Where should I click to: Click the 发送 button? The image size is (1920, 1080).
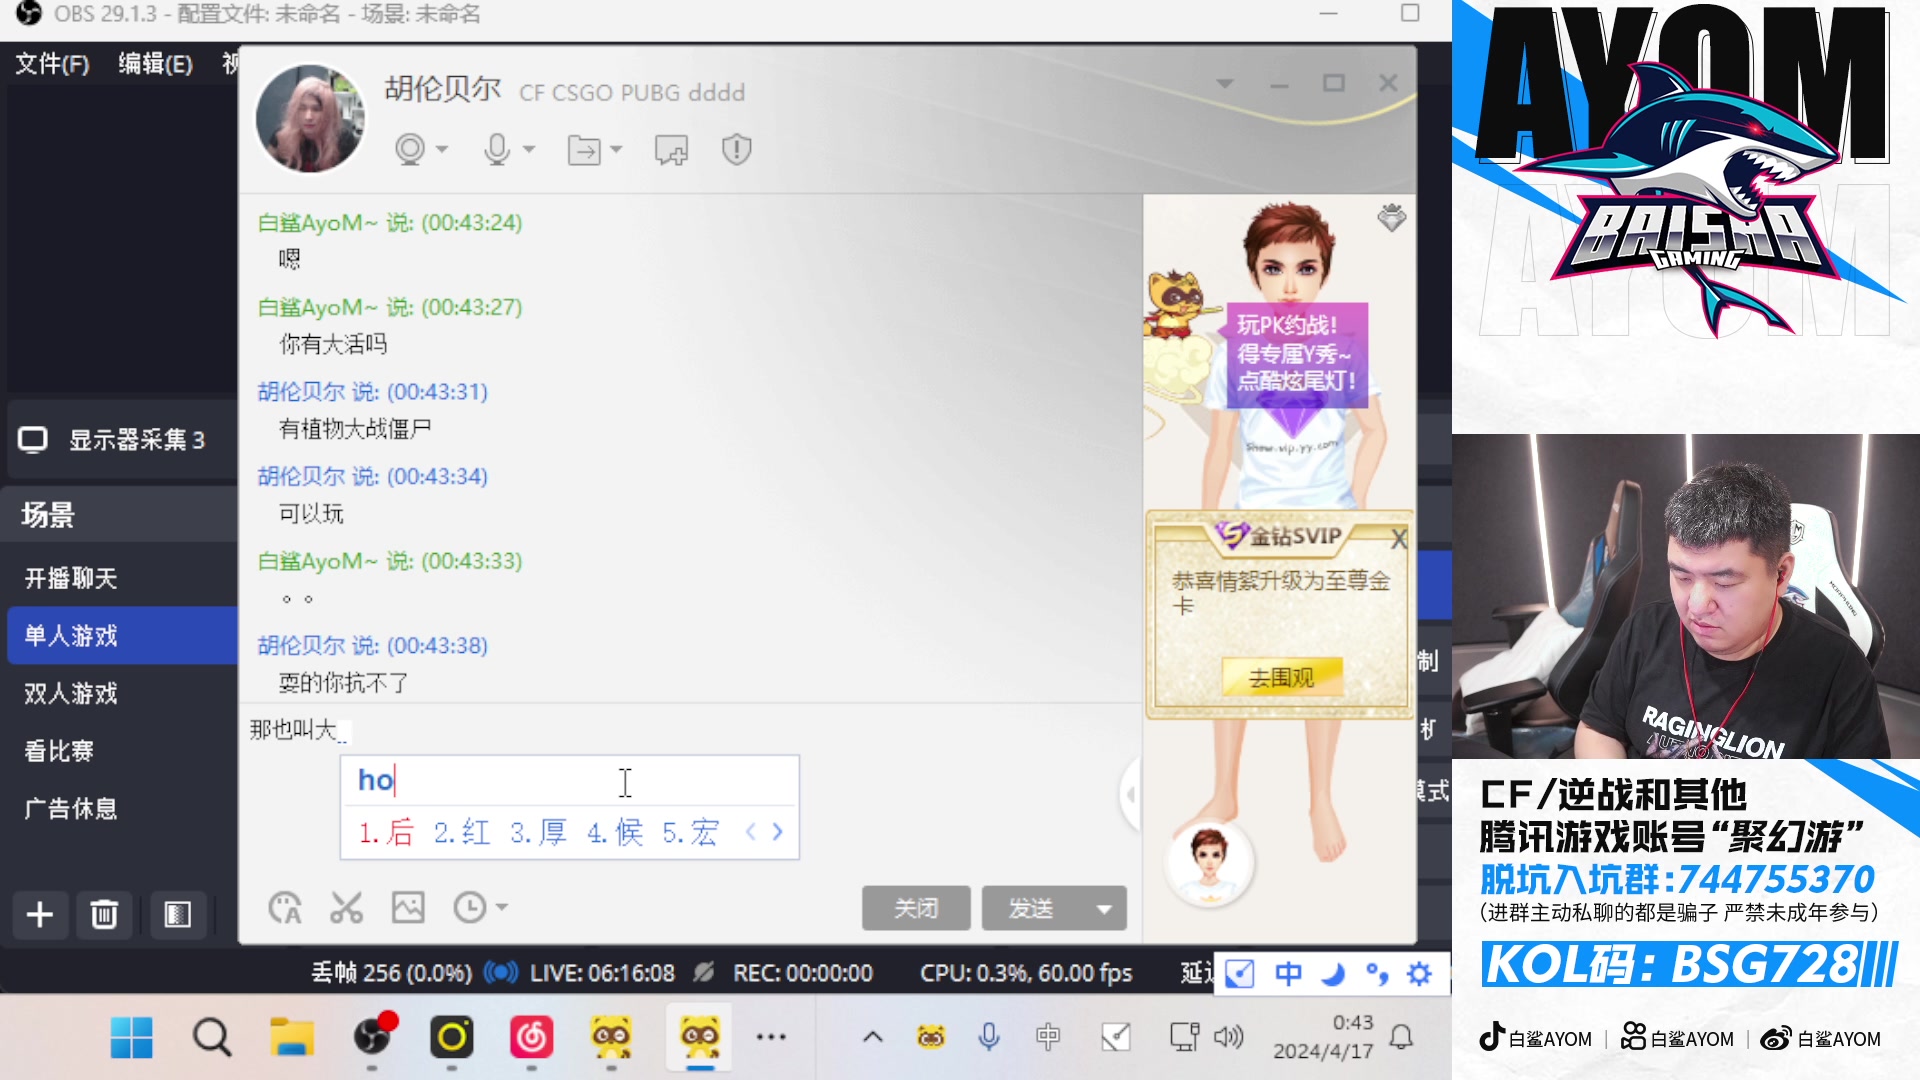[x=1032, y=909]
